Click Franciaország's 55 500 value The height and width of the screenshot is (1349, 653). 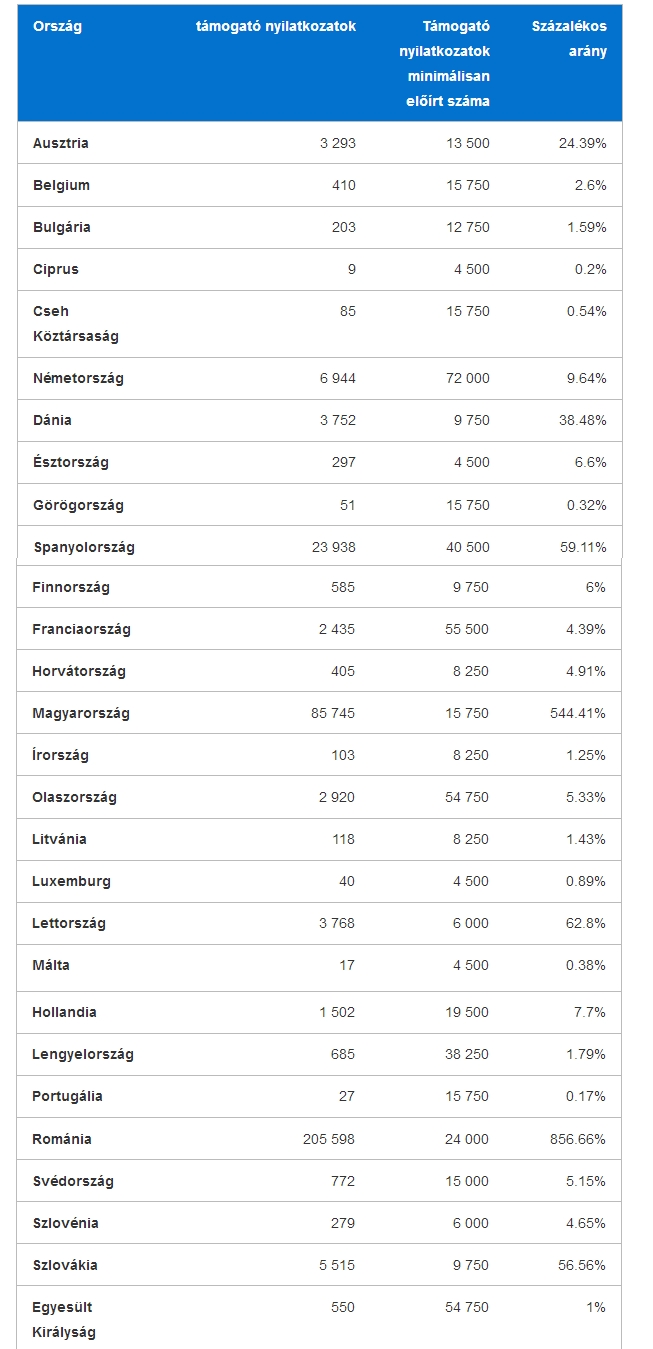click(467, 629)
